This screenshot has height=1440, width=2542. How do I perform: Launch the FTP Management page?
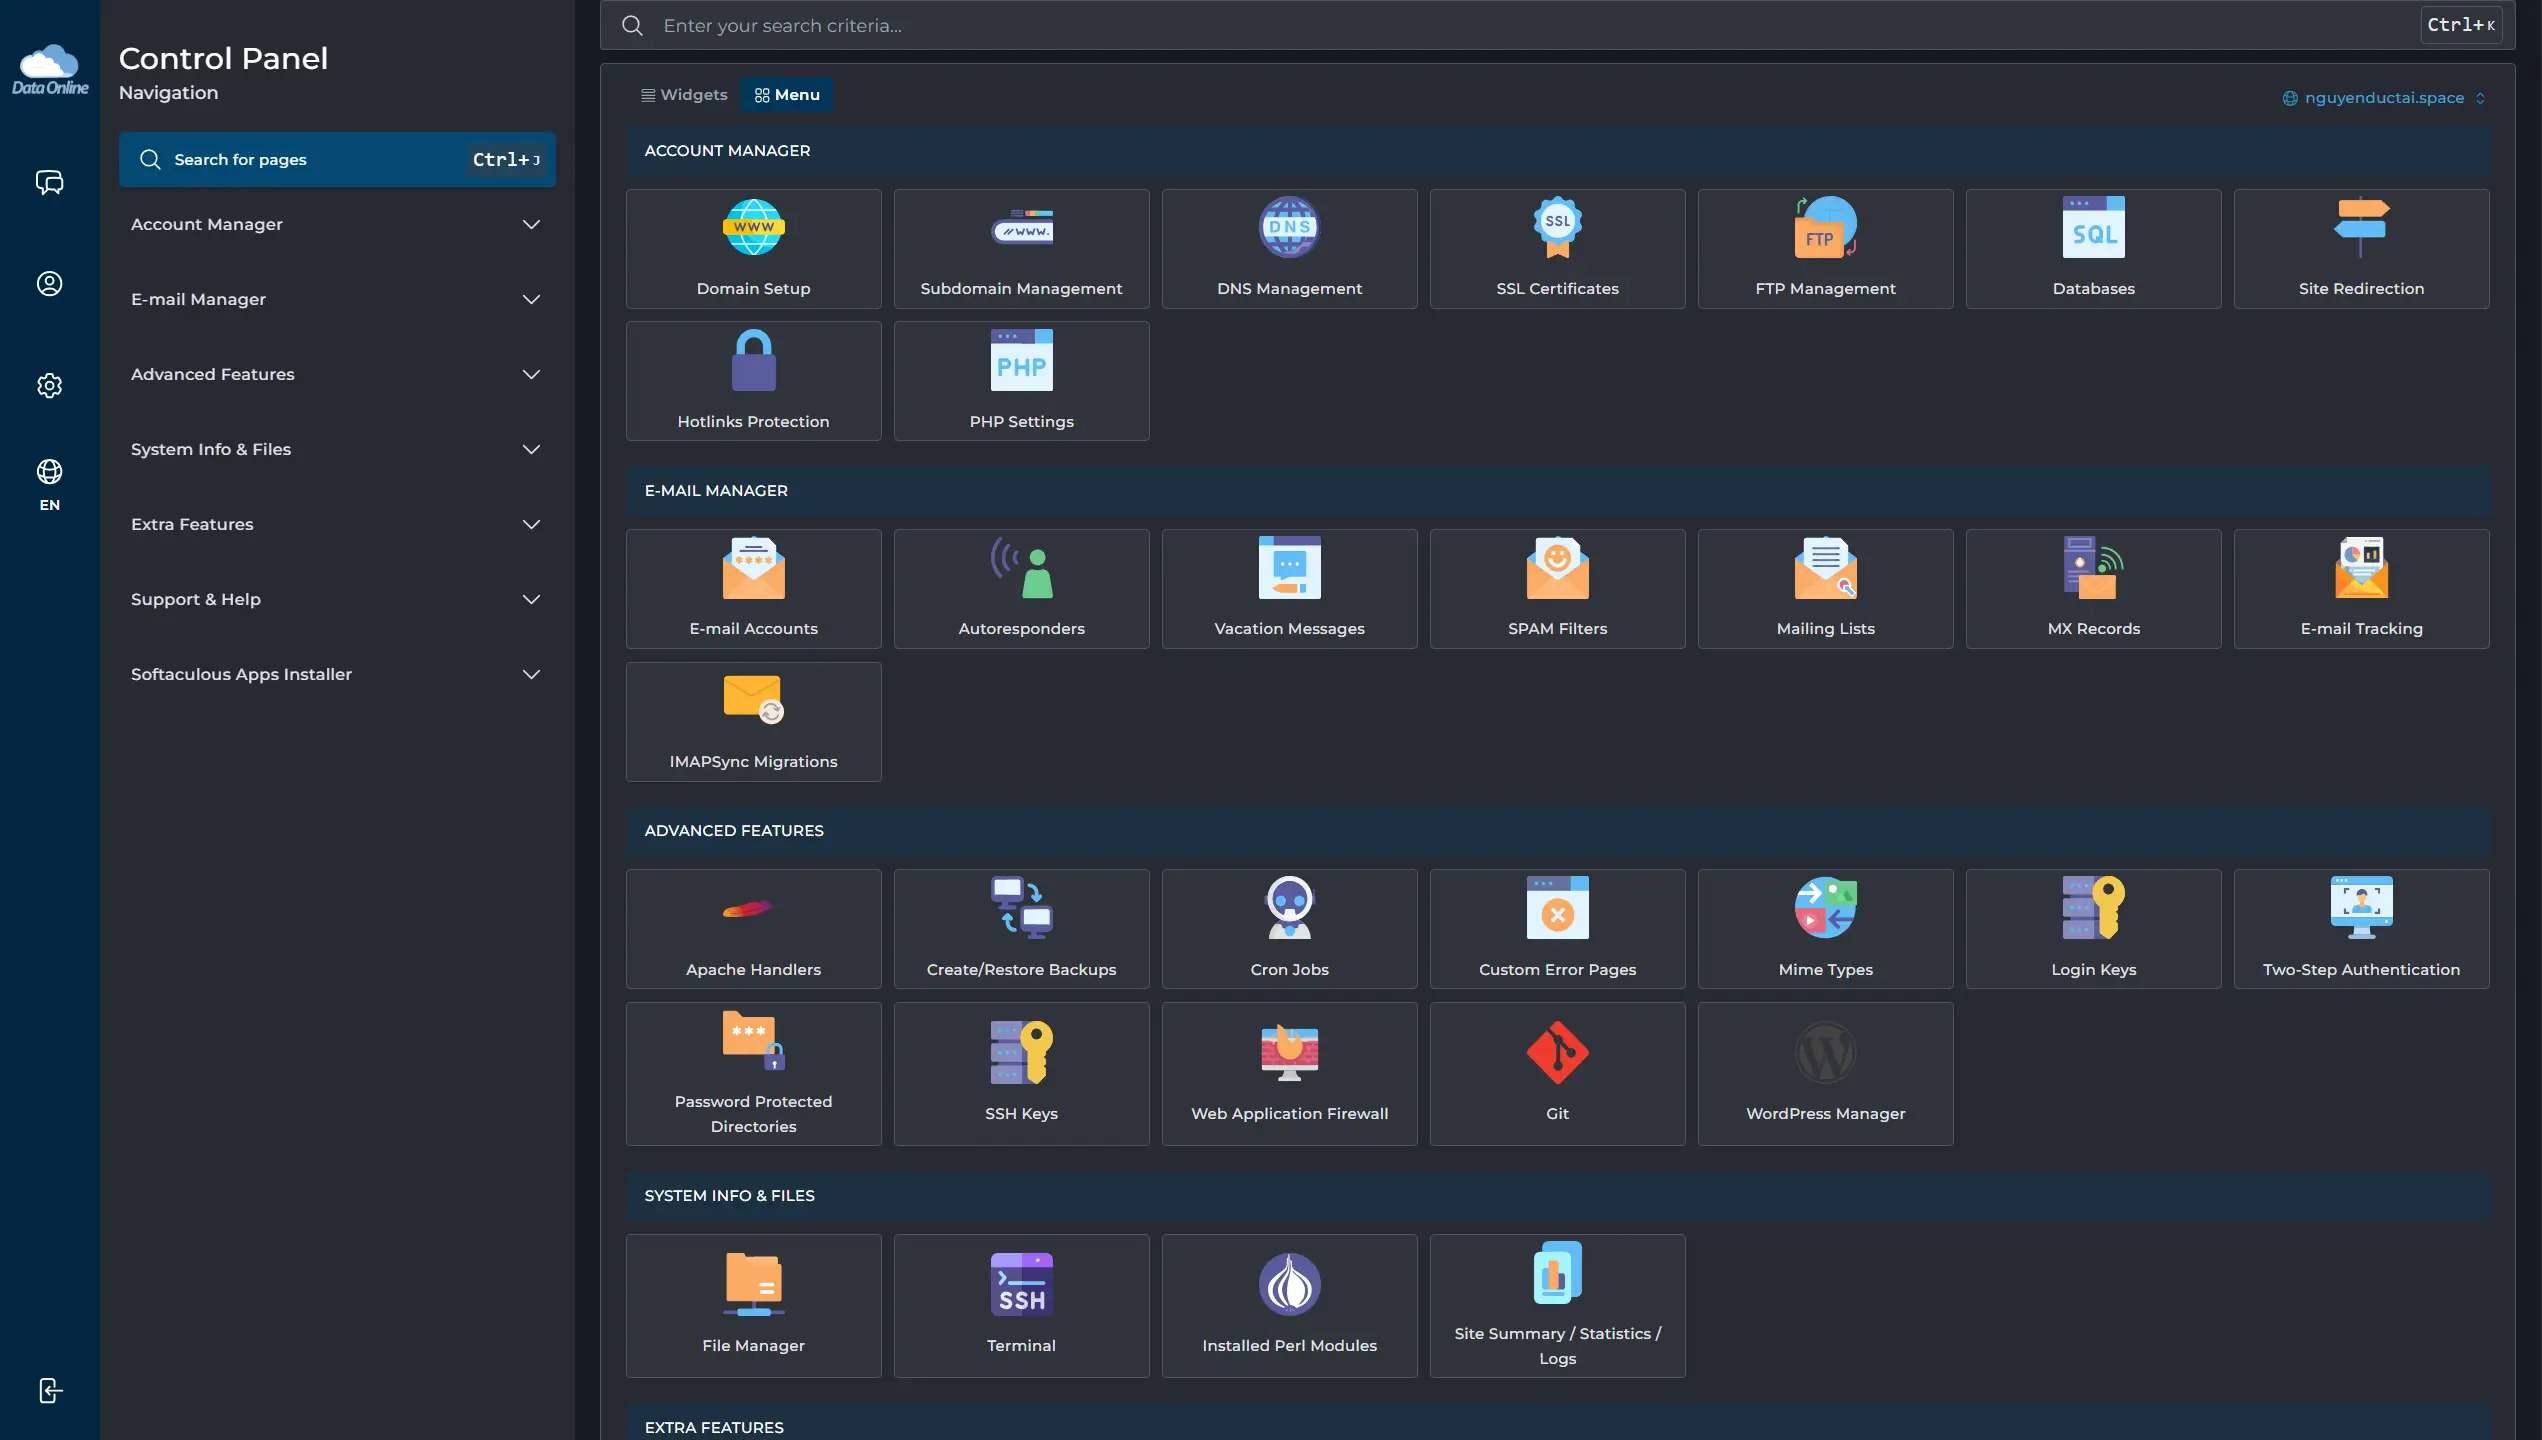point(1825,249)
